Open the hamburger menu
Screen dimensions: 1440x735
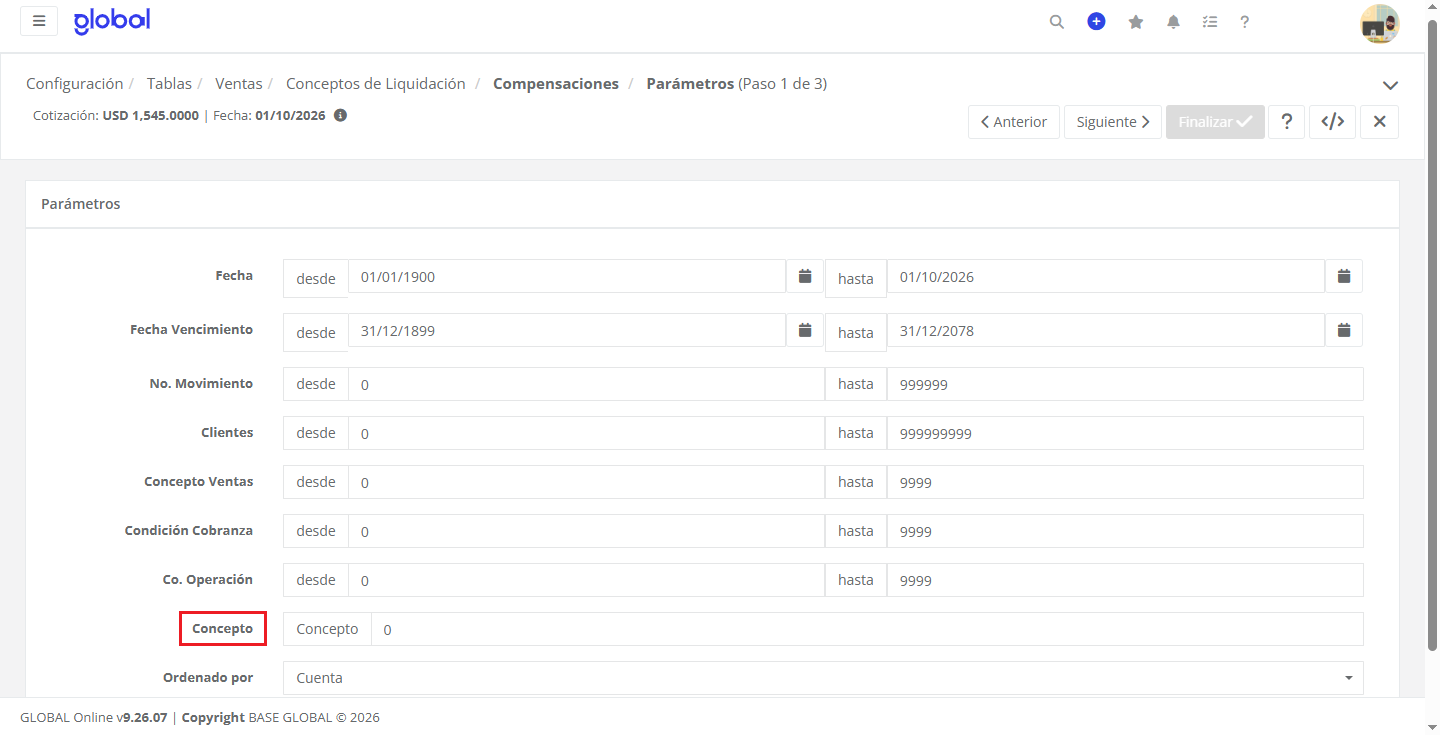(39, 21)
